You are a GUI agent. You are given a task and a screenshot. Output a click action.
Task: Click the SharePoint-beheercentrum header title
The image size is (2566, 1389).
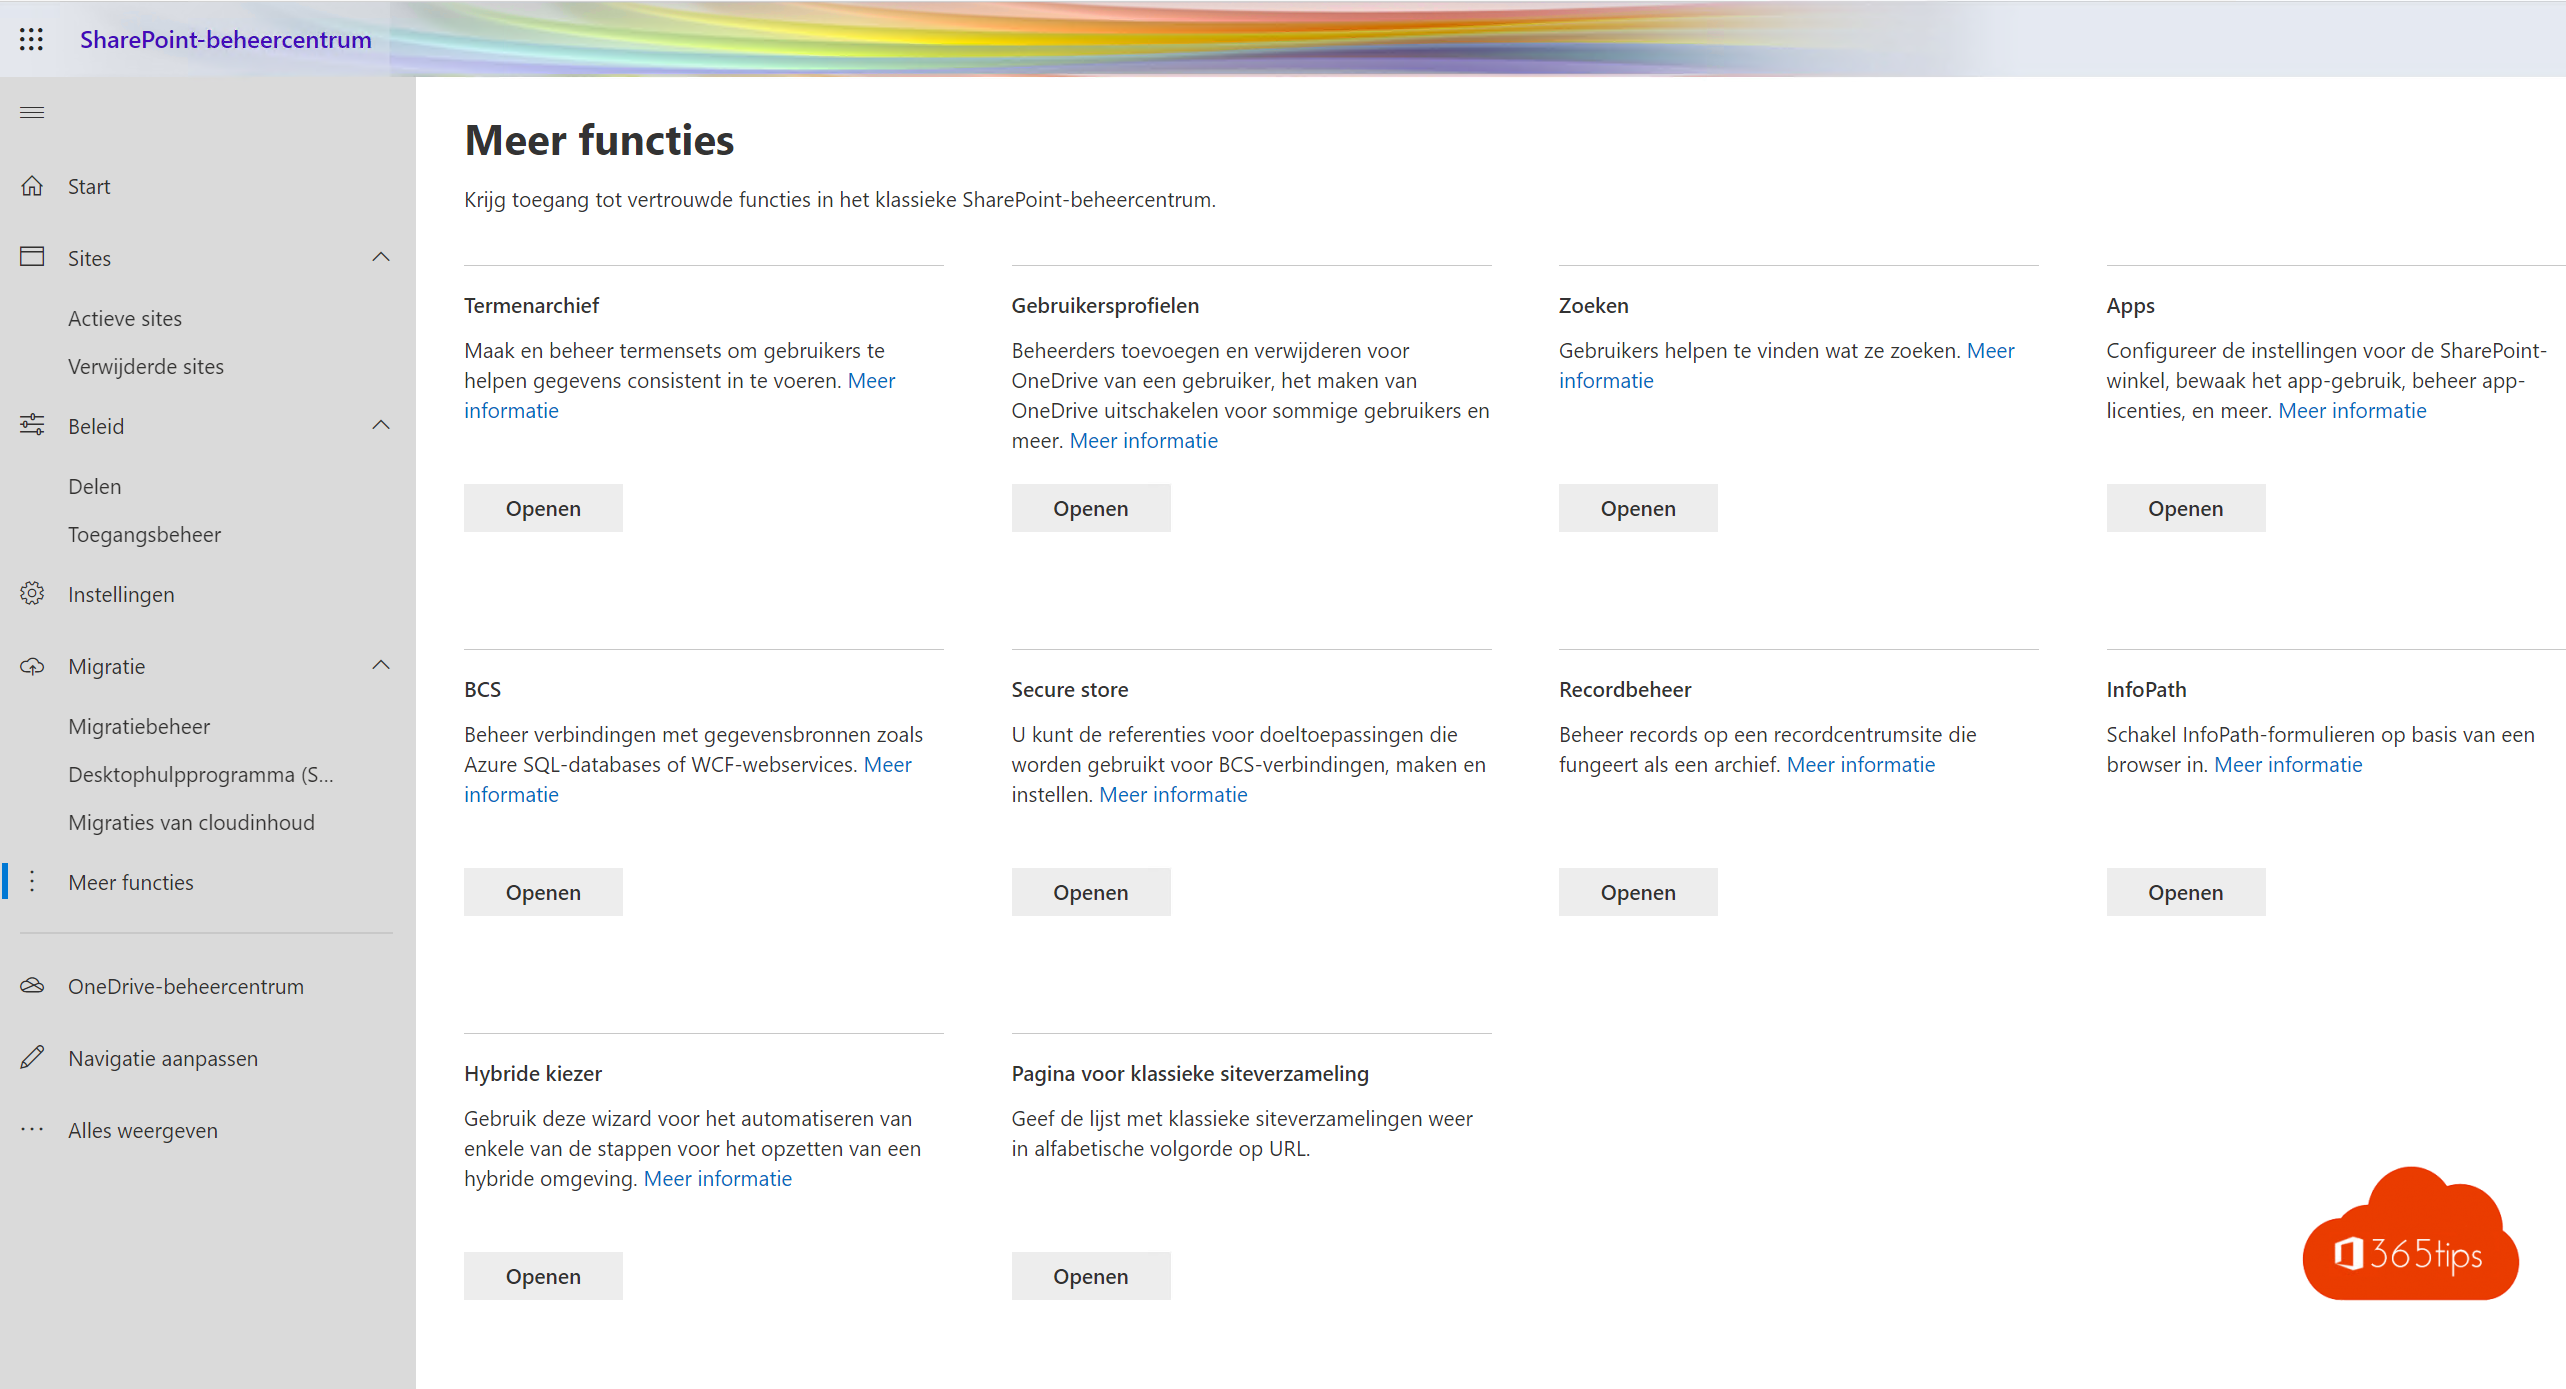(226, 39)
